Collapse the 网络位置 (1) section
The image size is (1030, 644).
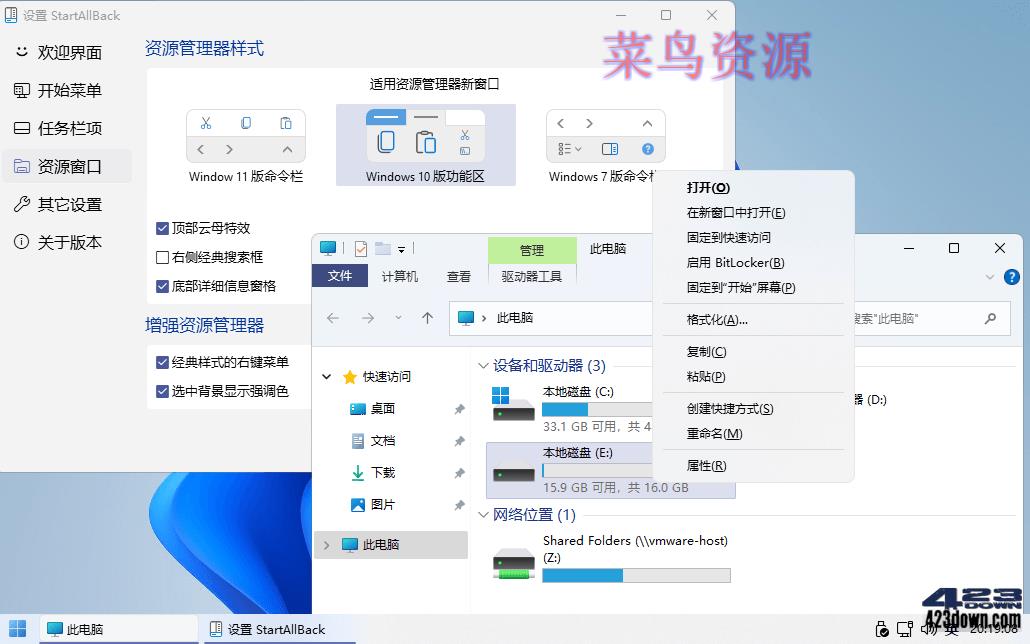click(483, 515)
